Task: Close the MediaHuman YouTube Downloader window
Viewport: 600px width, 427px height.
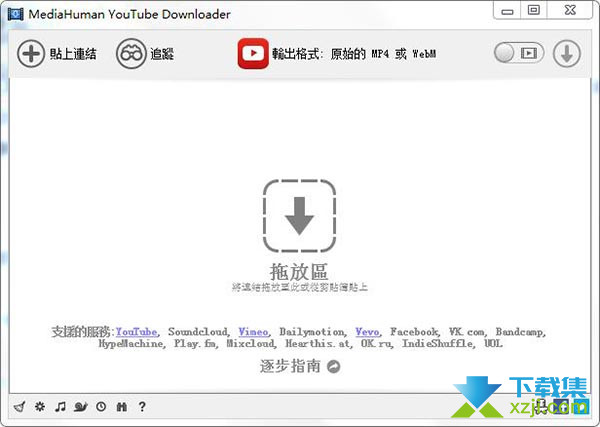Action: [570, 10]
